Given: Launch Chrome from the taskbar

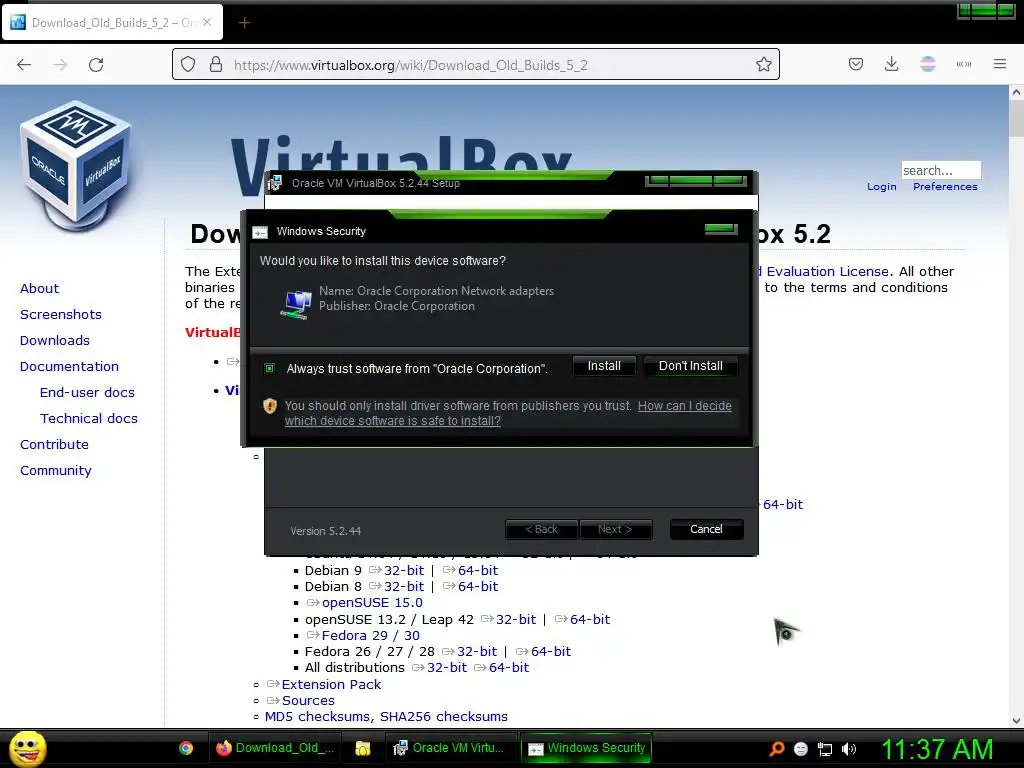Looking at the screenshot, I should 186,748.
